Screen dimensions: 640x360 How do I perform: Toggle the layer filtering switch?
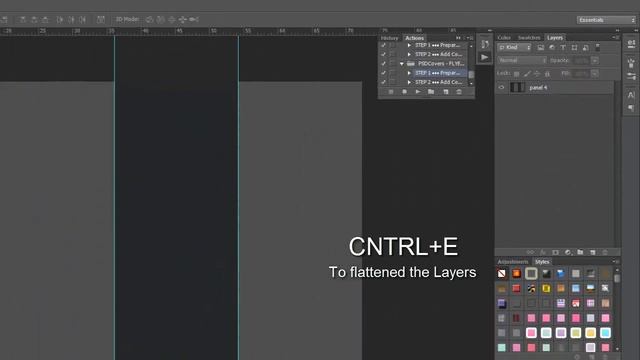pos(598,47)
